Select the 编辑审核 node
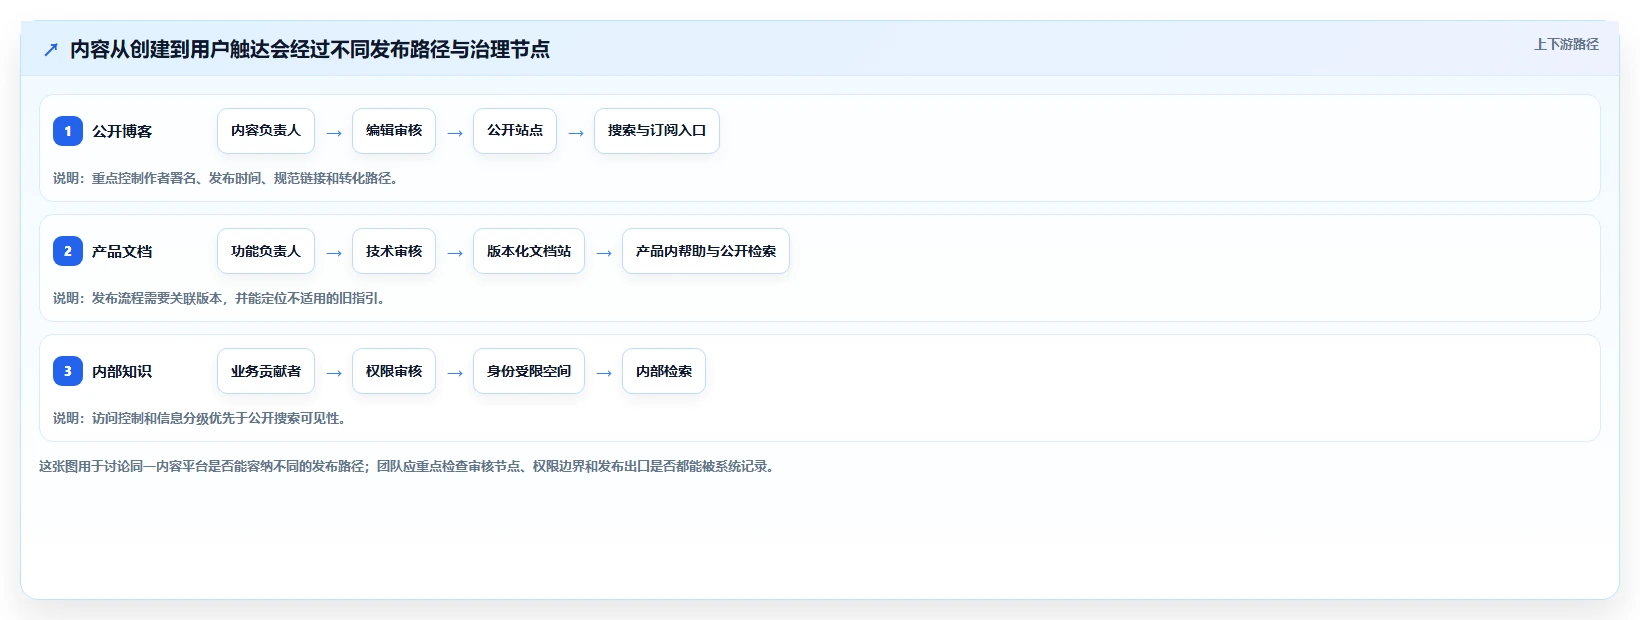 tap(394, 131)
